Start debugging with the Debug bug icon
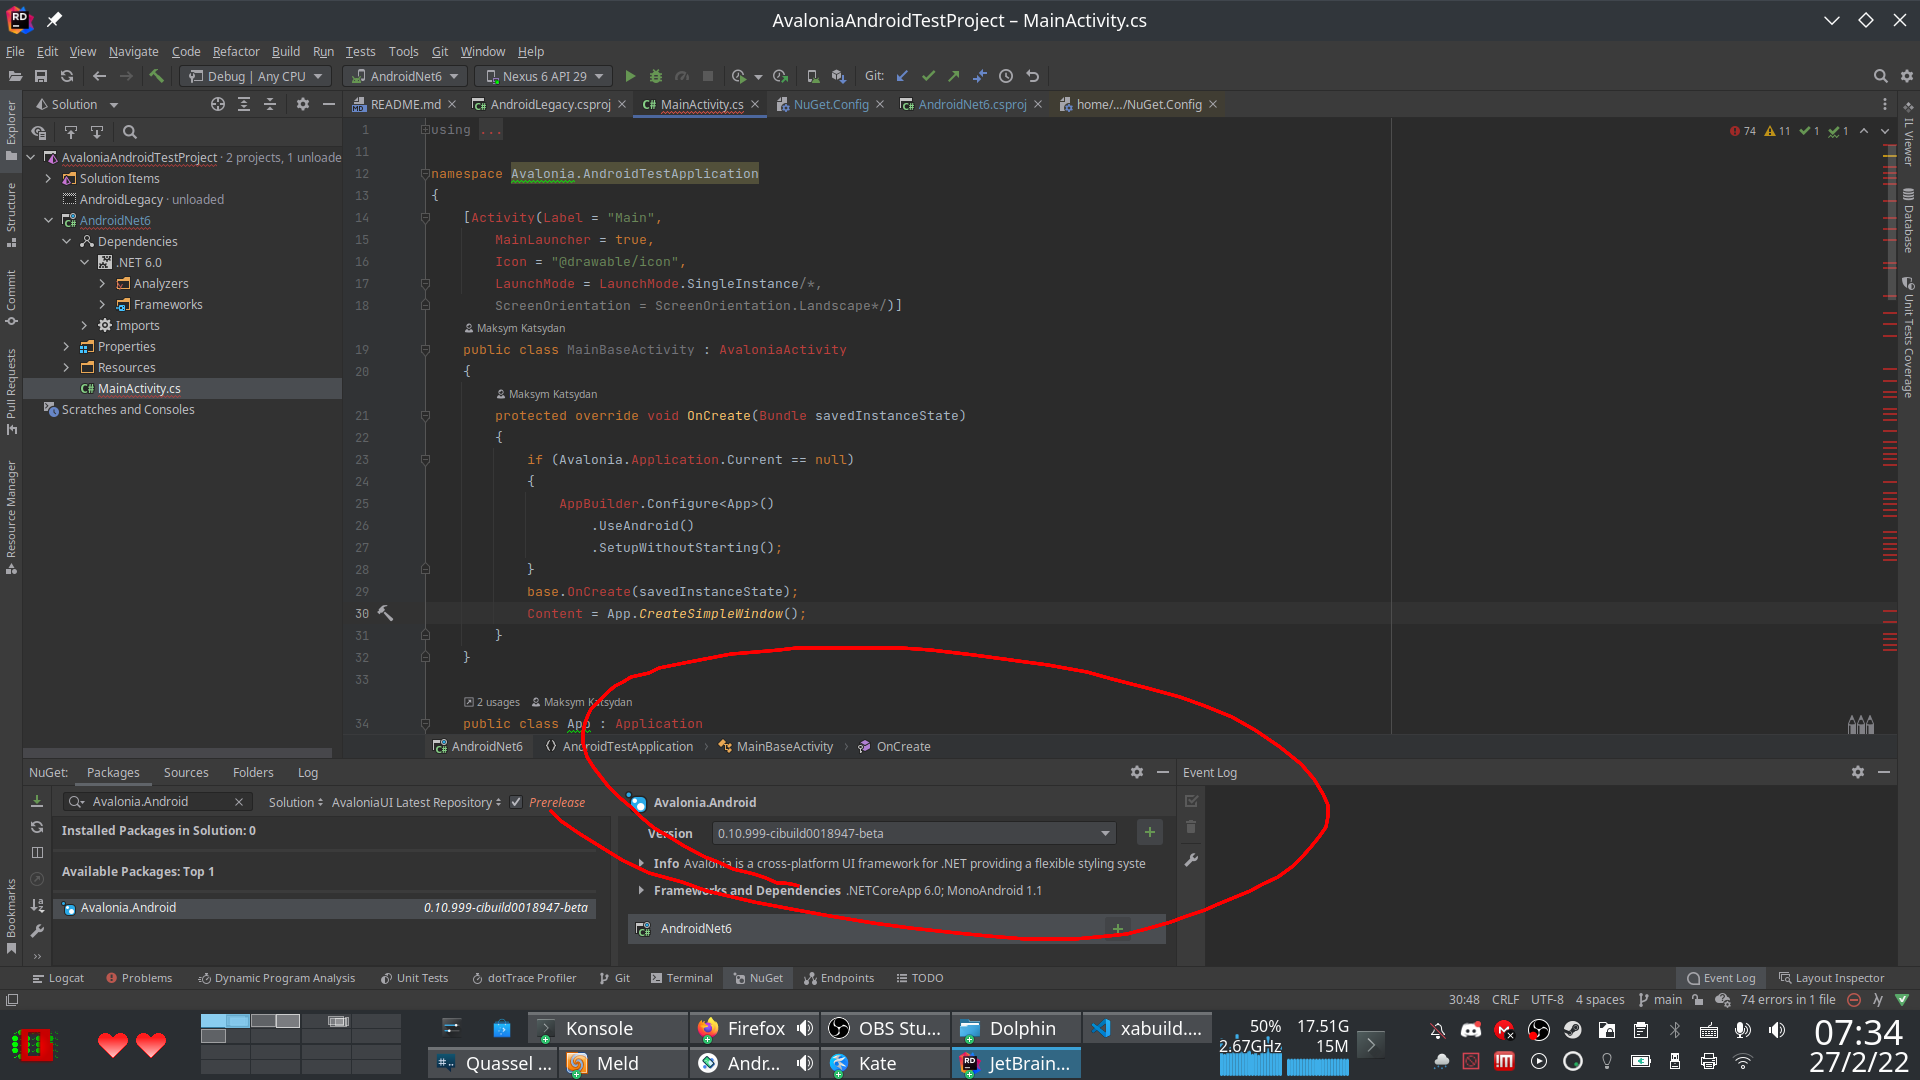The width and height of the screenshot is (1920, 1080). point(655,76)
